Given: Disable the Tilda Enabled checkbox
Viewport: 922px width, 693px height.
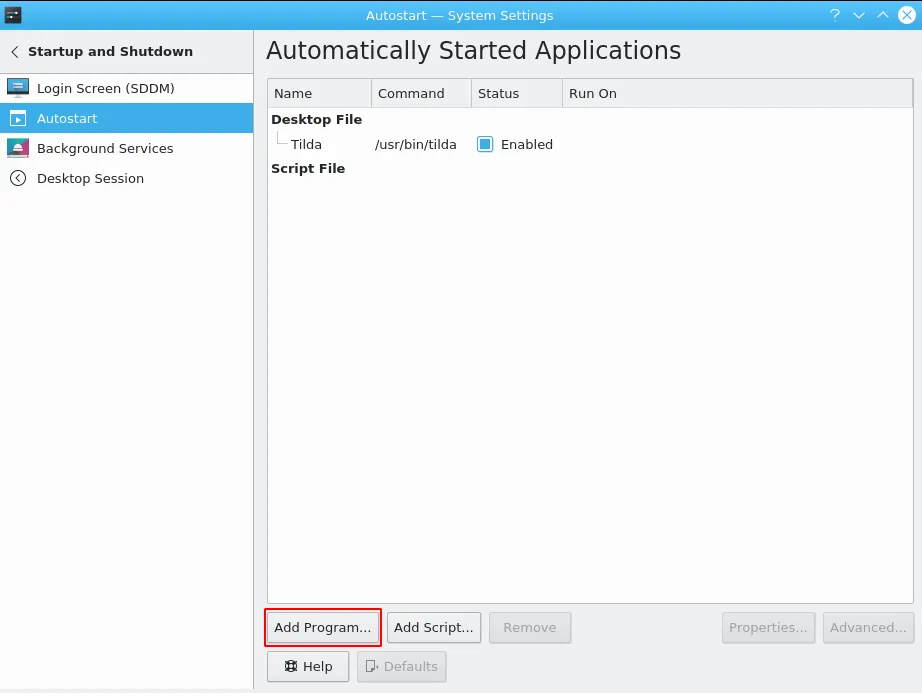Looking at the screenshot, I should tap(485, 144).
